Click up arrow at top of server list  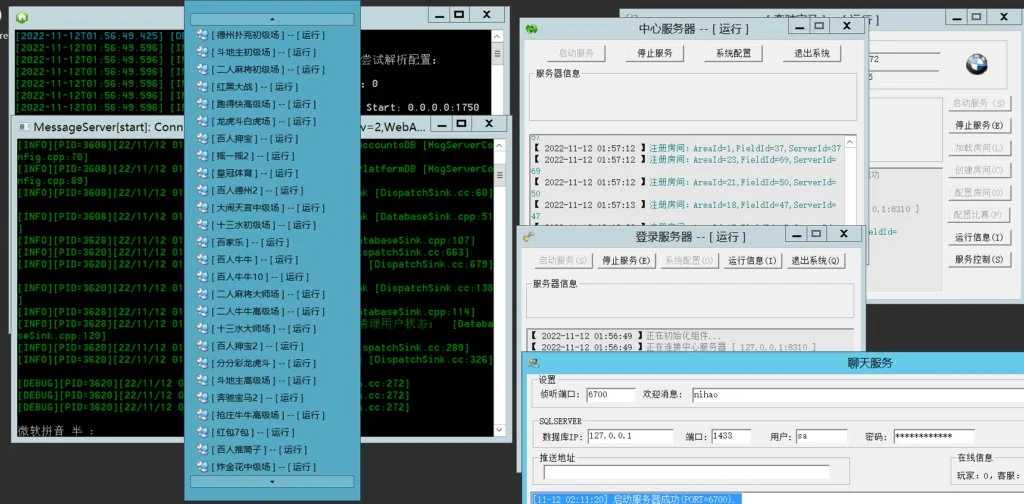[272, 20]
